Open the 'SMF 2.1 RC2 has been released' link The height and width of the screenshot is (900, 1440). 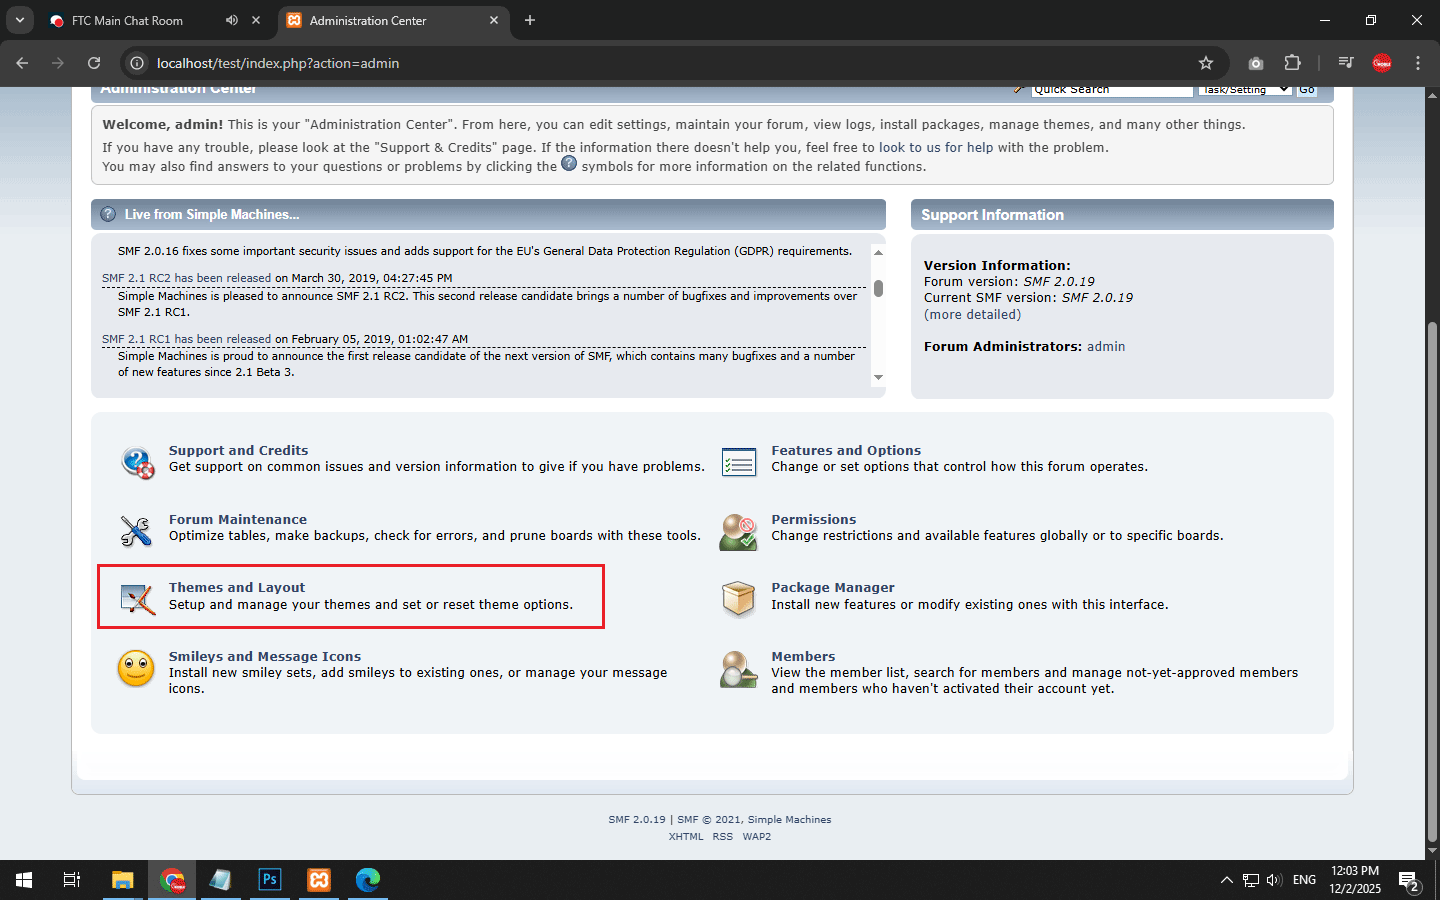click(186, 278)
